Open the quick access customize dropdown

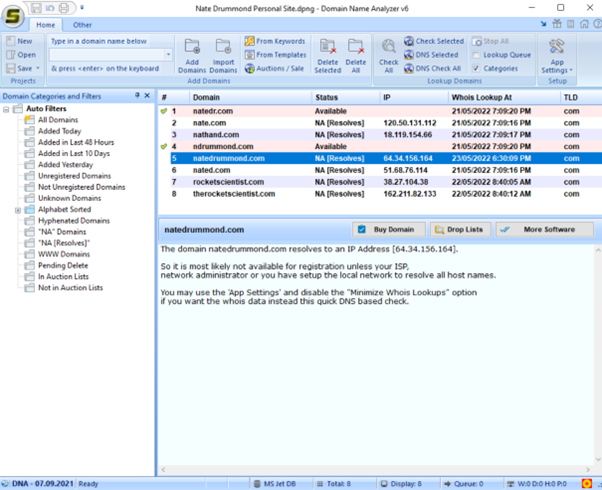pyautogui.click(x=82, y=7)
